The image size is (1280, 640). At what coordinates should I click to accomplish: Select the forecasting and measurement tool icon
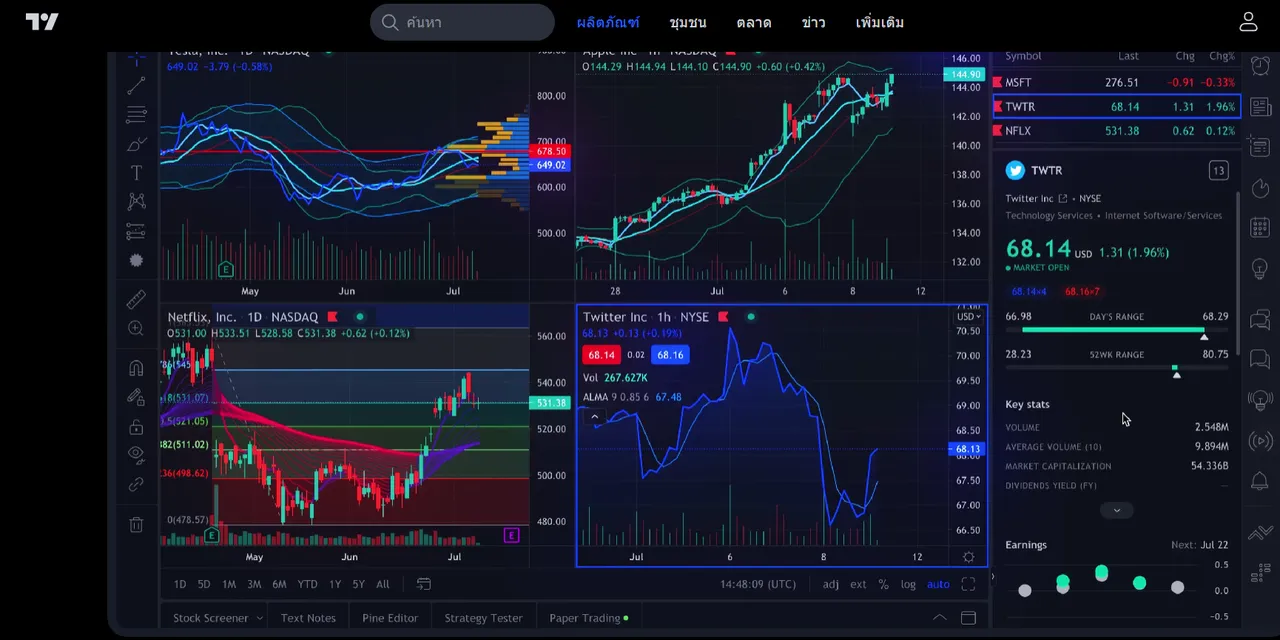click(136, 231)
